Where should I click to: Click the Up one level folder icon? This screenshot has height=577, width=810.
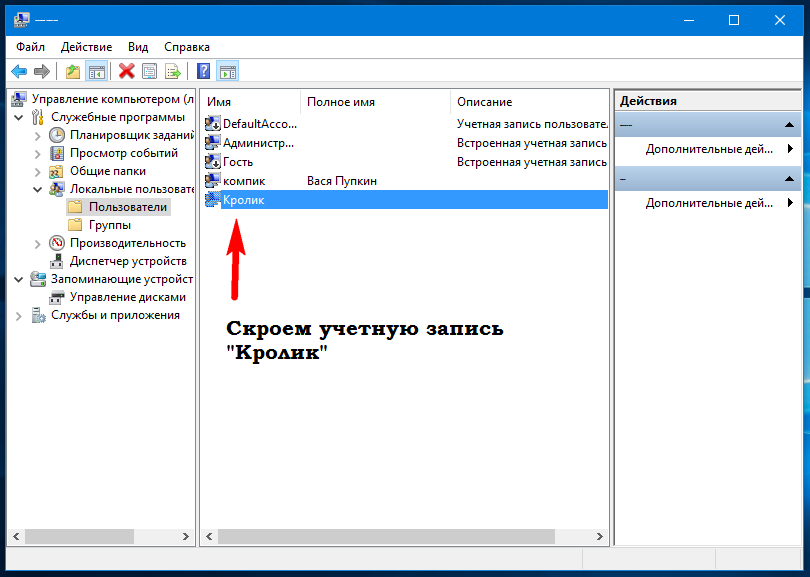(x=73, y=71)
